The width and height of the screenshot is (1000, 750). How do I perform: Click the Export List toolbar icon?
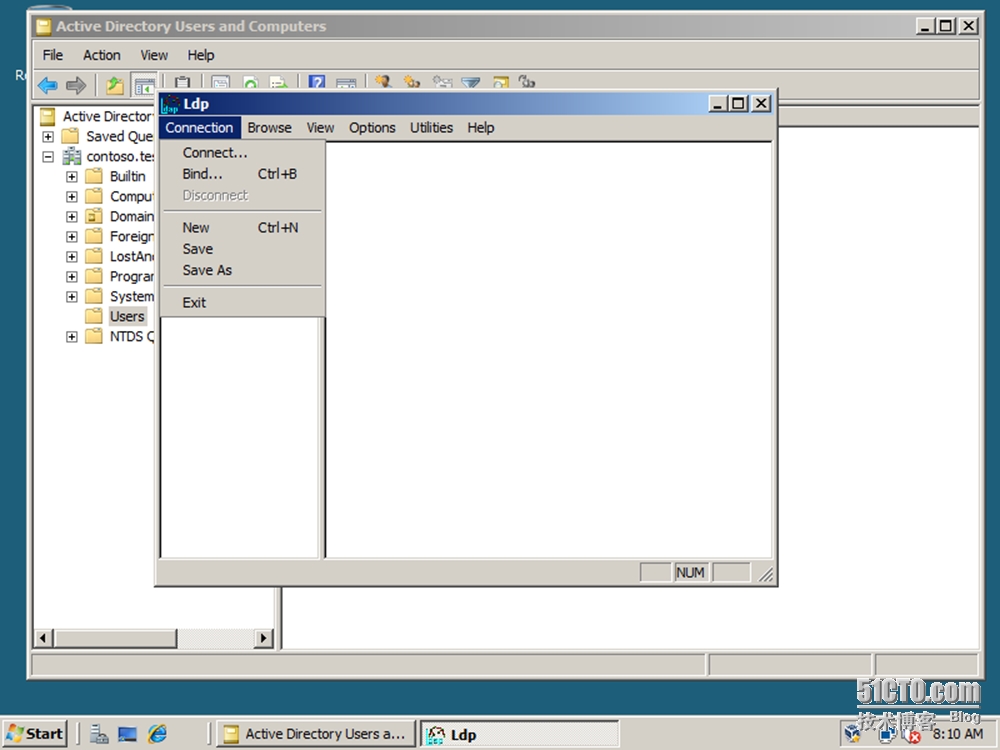pyautogui.click(x=279, y=83)
